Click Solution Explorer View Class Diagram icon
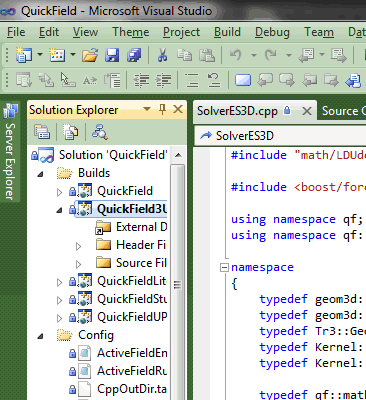This screenshot has width=366, height=400. (x=99, y=132)
